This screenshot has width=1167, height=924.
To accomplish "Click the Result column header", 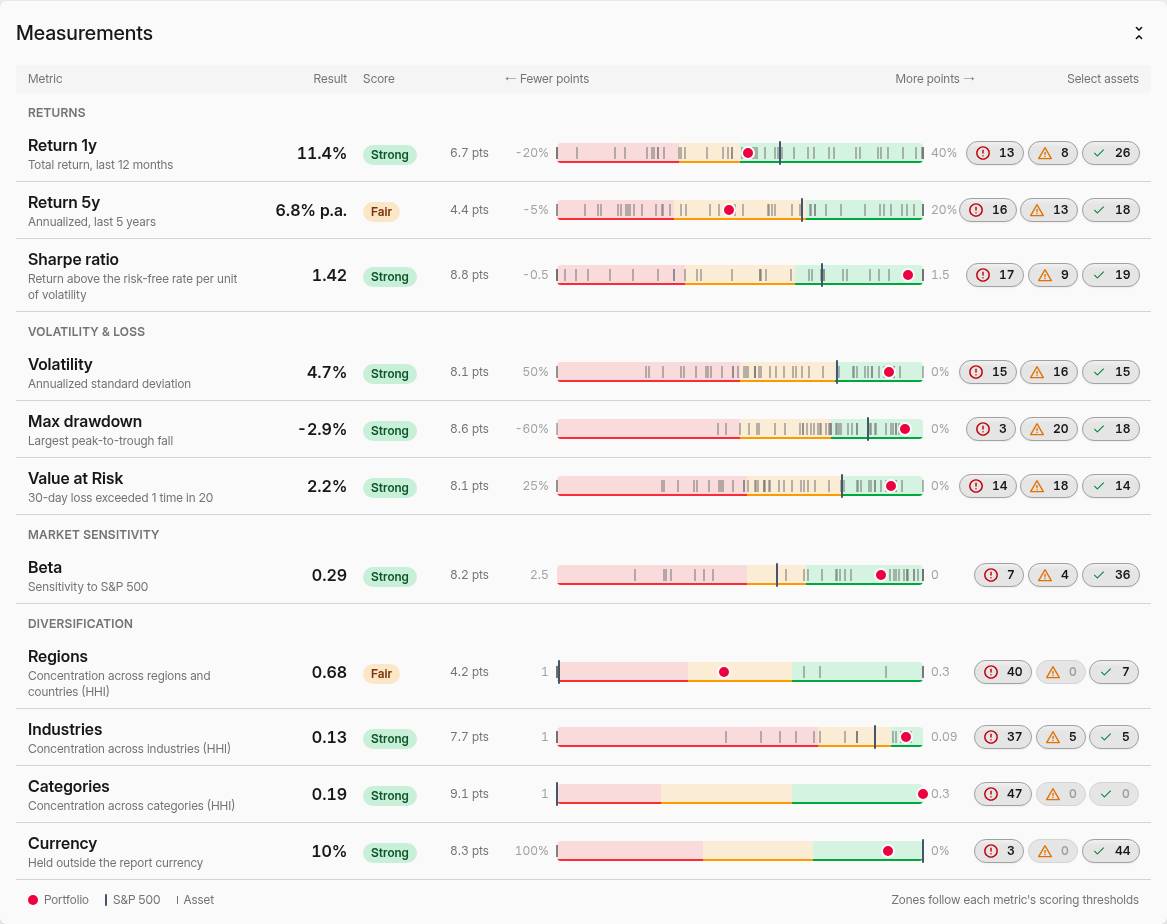I will pos(330,78).
